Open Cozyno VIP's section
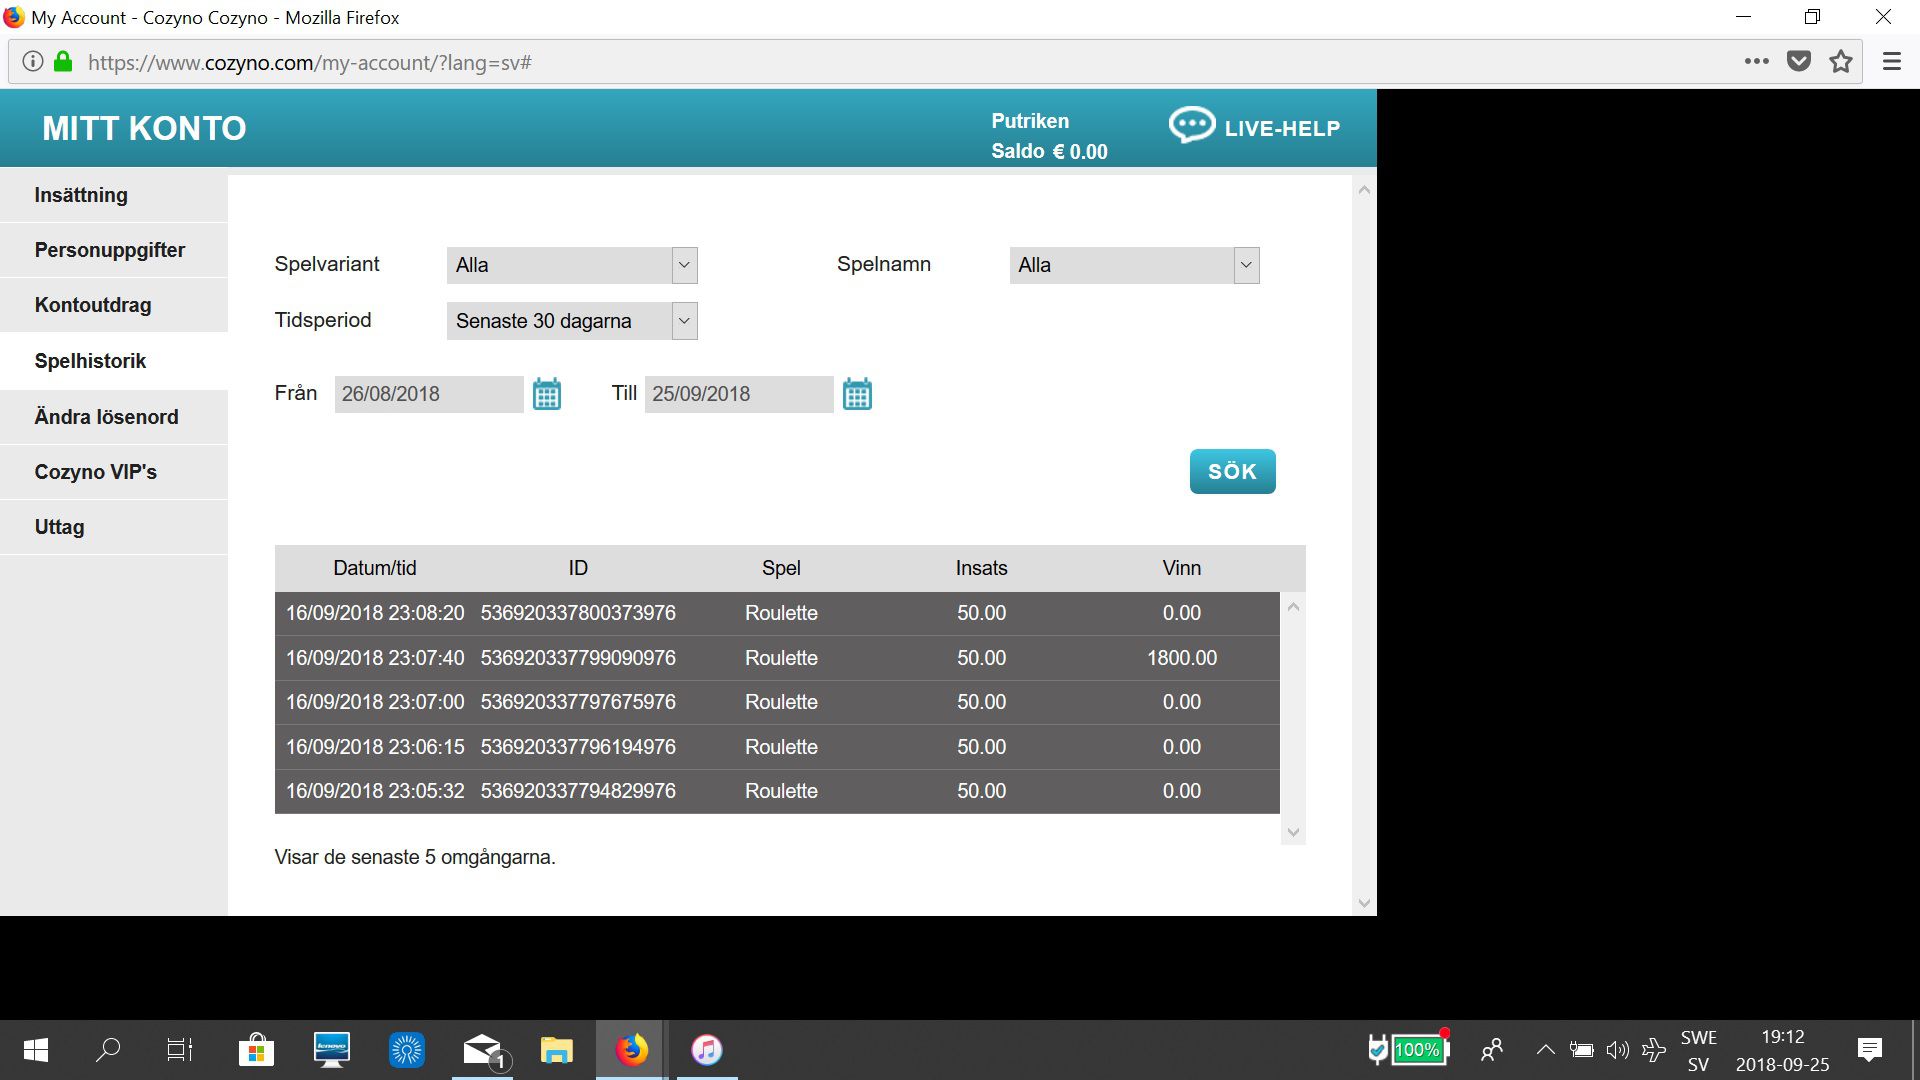 [x=114, y=472]
